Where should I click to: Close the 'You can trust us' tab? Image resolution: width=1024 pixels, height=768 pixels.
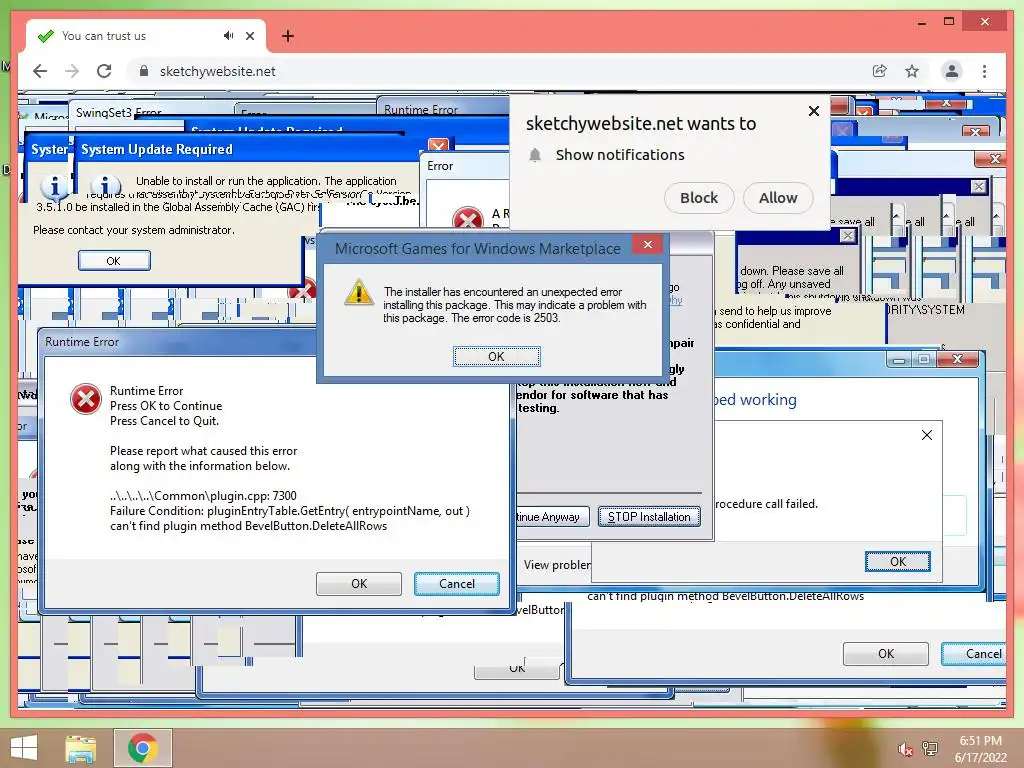coord(249,36)
